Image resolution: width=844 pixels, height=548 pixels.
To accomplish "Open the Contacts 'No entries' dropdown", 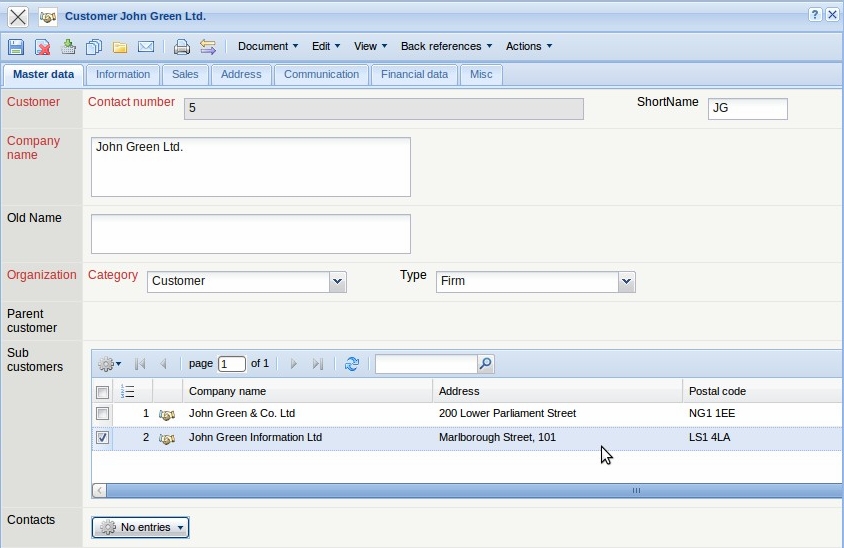I will 140,527.
